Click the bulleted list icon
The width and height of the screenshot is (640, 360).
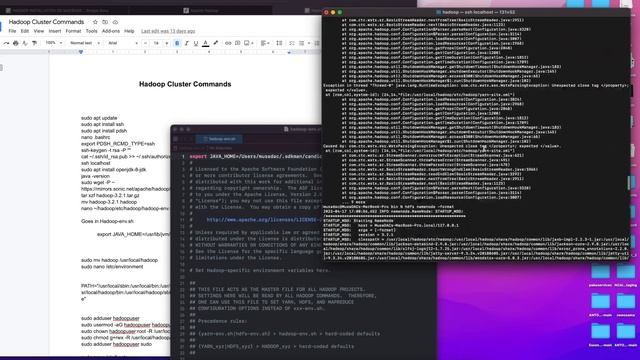[302, 43]
